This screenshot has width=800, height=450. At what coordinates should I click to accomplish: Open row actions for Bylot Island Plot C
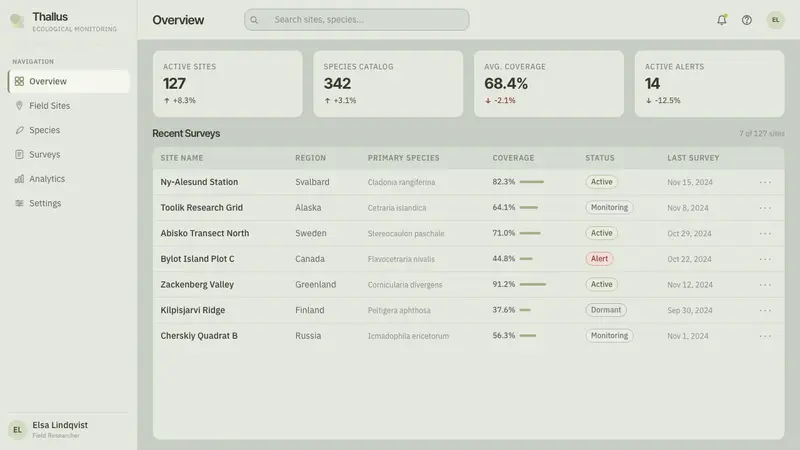pos(765,259)
